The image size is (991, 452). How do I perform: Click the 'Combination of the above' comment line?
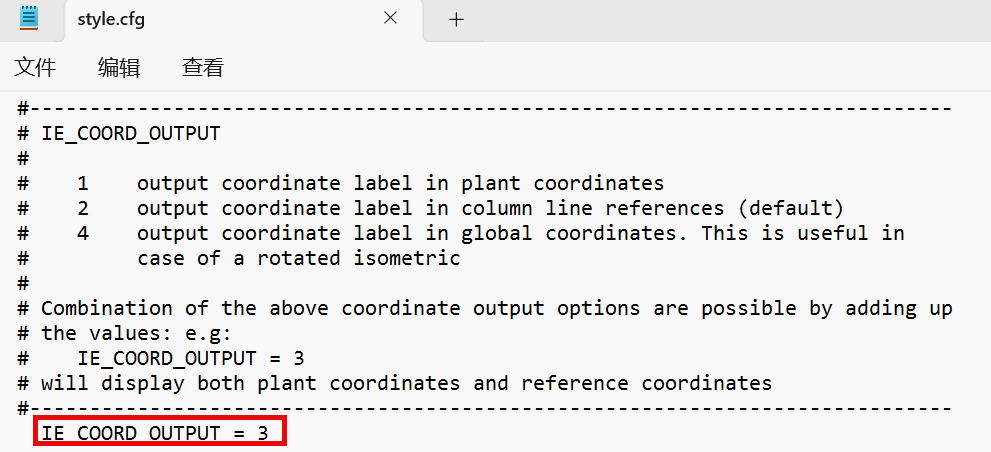coord(490,308)
